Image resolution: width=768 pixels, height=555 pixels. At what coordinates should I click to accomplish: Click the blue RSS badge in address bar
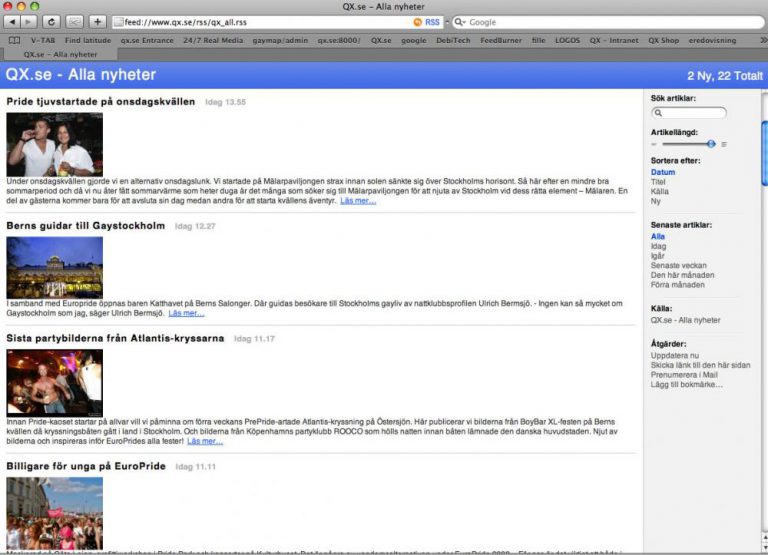(x=432, y=21)
